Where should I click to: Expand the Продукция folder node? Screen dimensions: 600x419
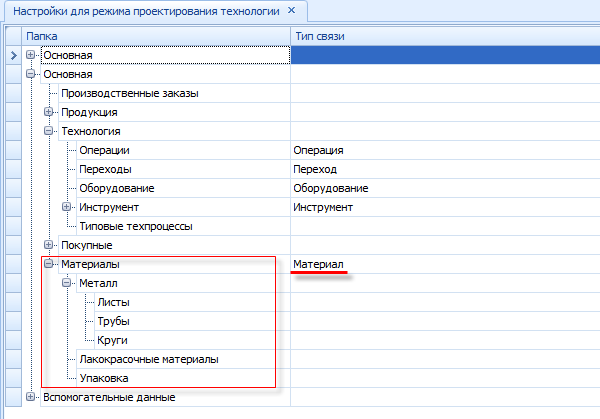coord(49,112)
